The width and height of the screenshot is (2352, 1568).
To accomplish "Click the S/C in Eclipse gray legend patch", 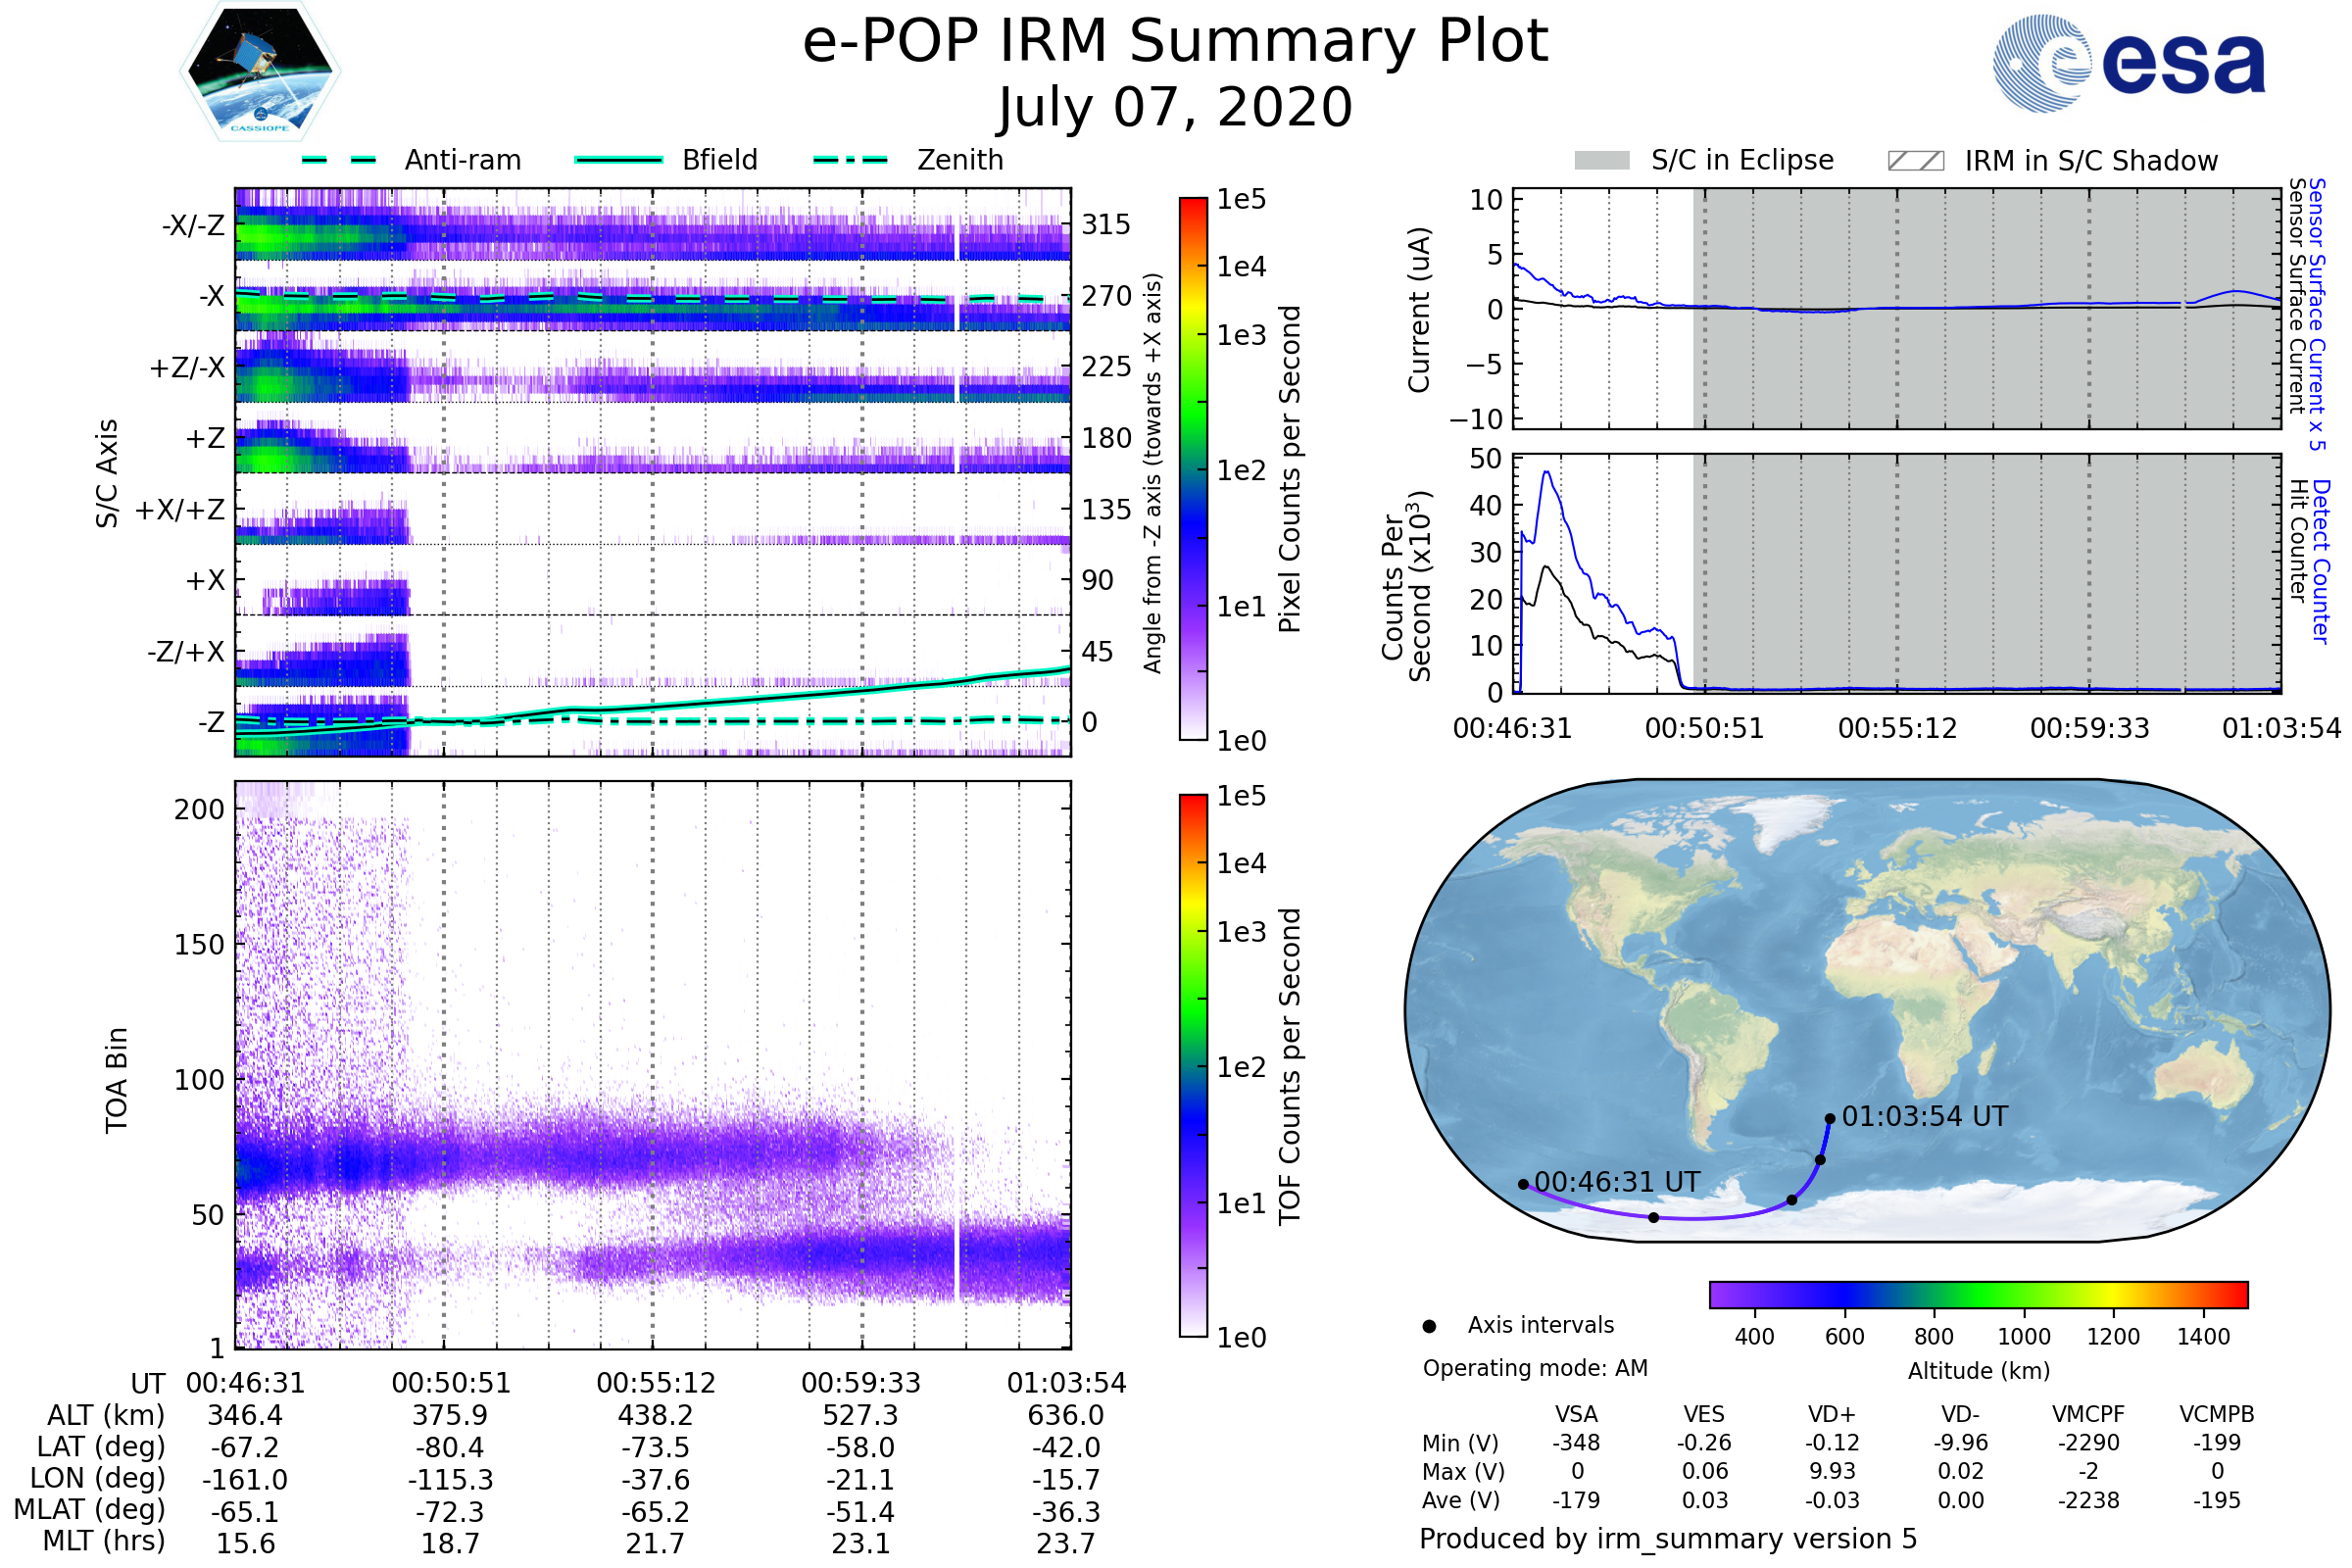I will tap(1601, 161).
